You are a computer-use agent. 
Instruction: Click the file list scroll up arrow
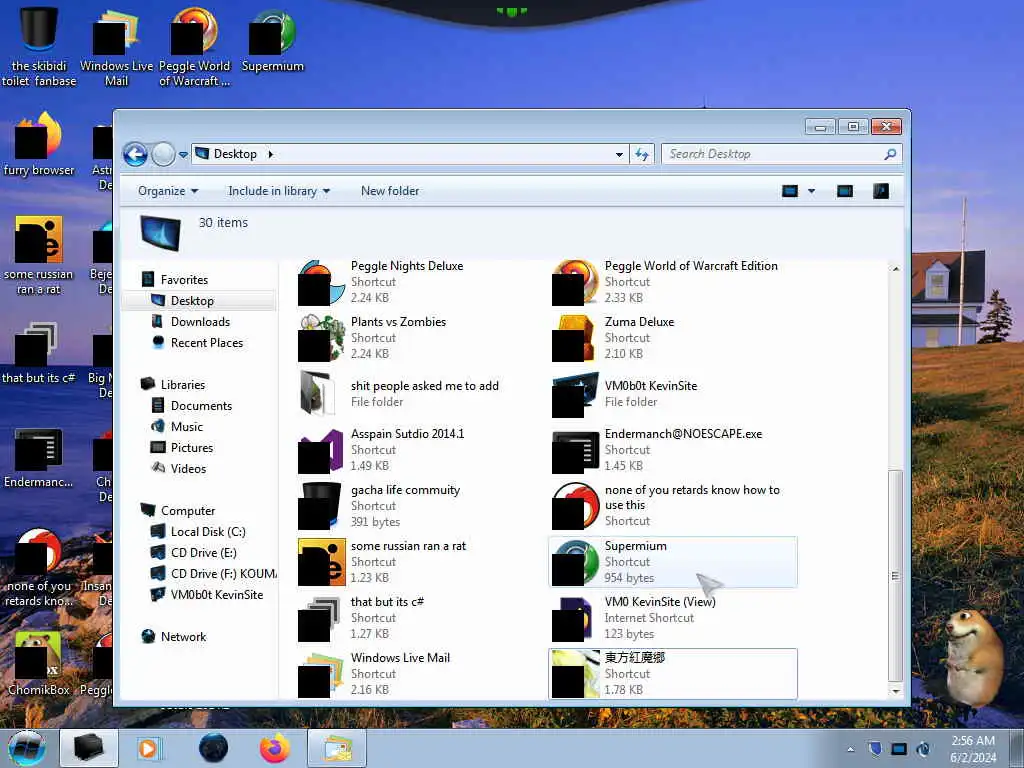tap(895, 268)
